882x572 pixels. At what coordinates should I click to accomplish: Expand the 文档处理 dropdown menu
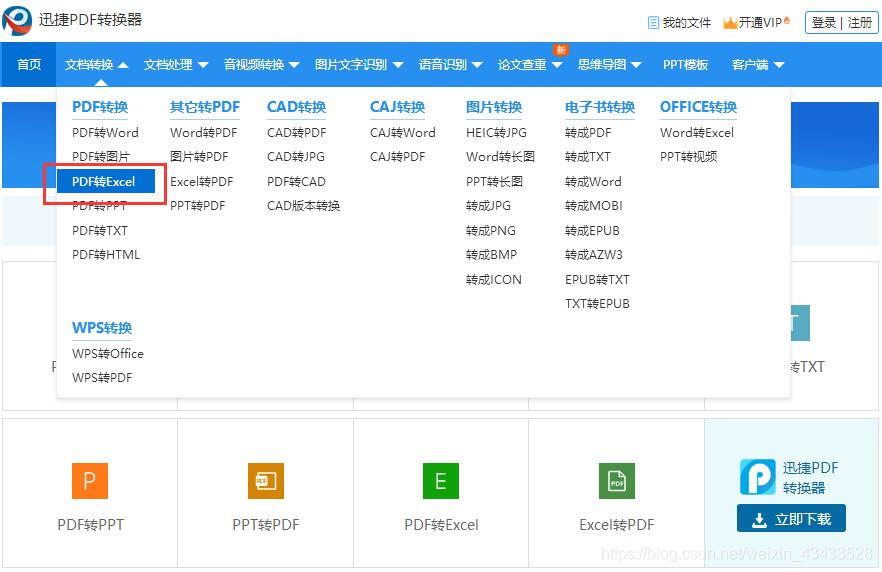click(176, 65)
